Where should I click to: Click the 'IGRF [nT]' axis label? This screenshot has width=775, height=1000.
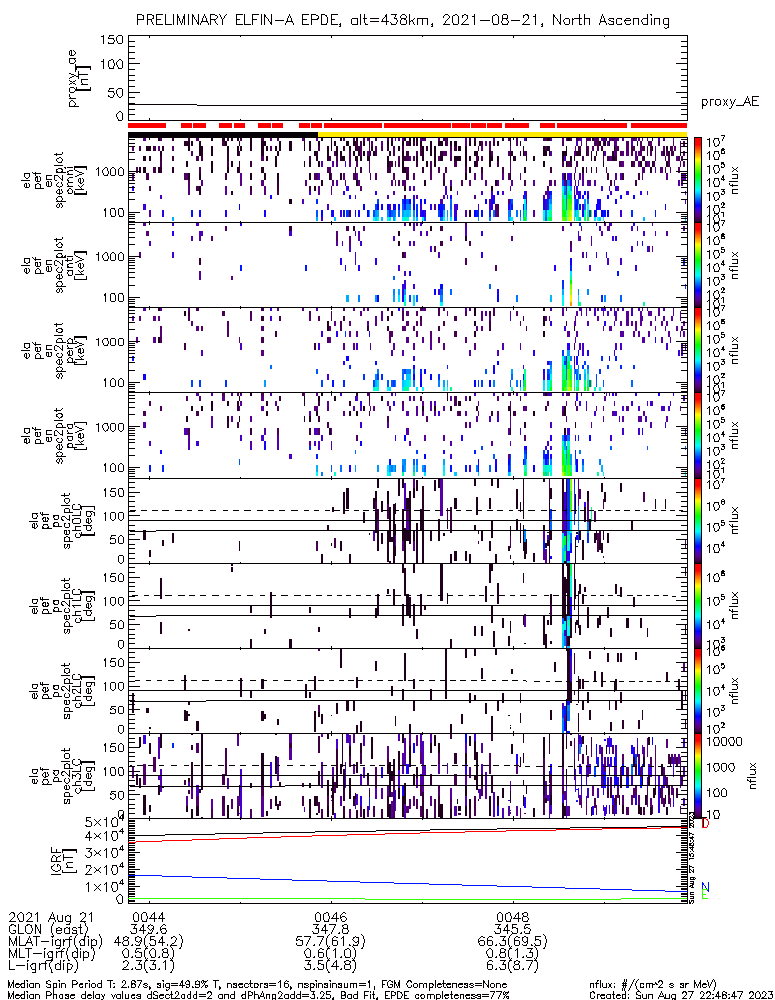[63, 860]
